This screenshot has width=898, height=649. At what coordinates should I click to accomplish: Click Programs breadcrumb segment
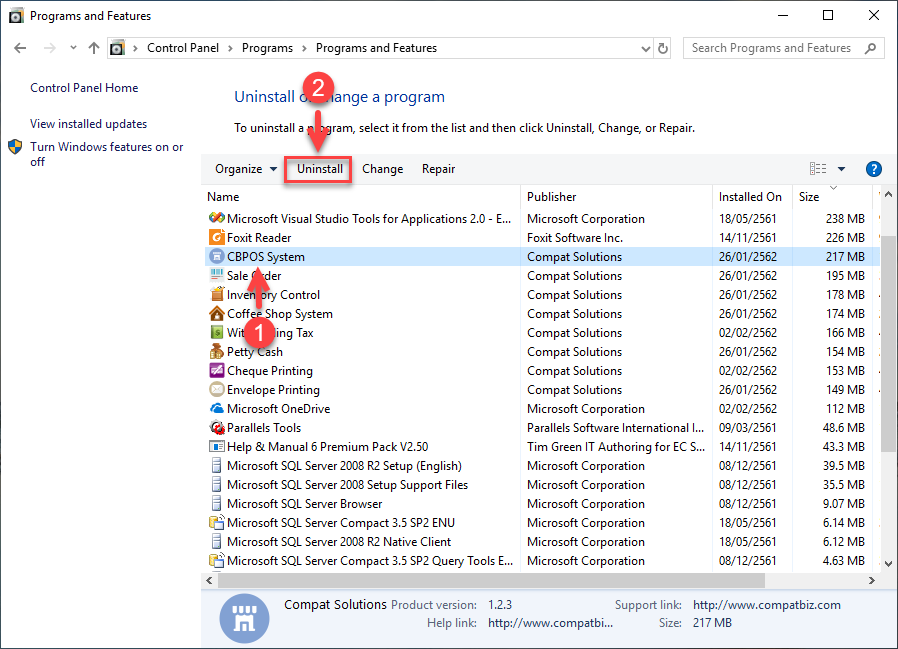pos(267,48)
